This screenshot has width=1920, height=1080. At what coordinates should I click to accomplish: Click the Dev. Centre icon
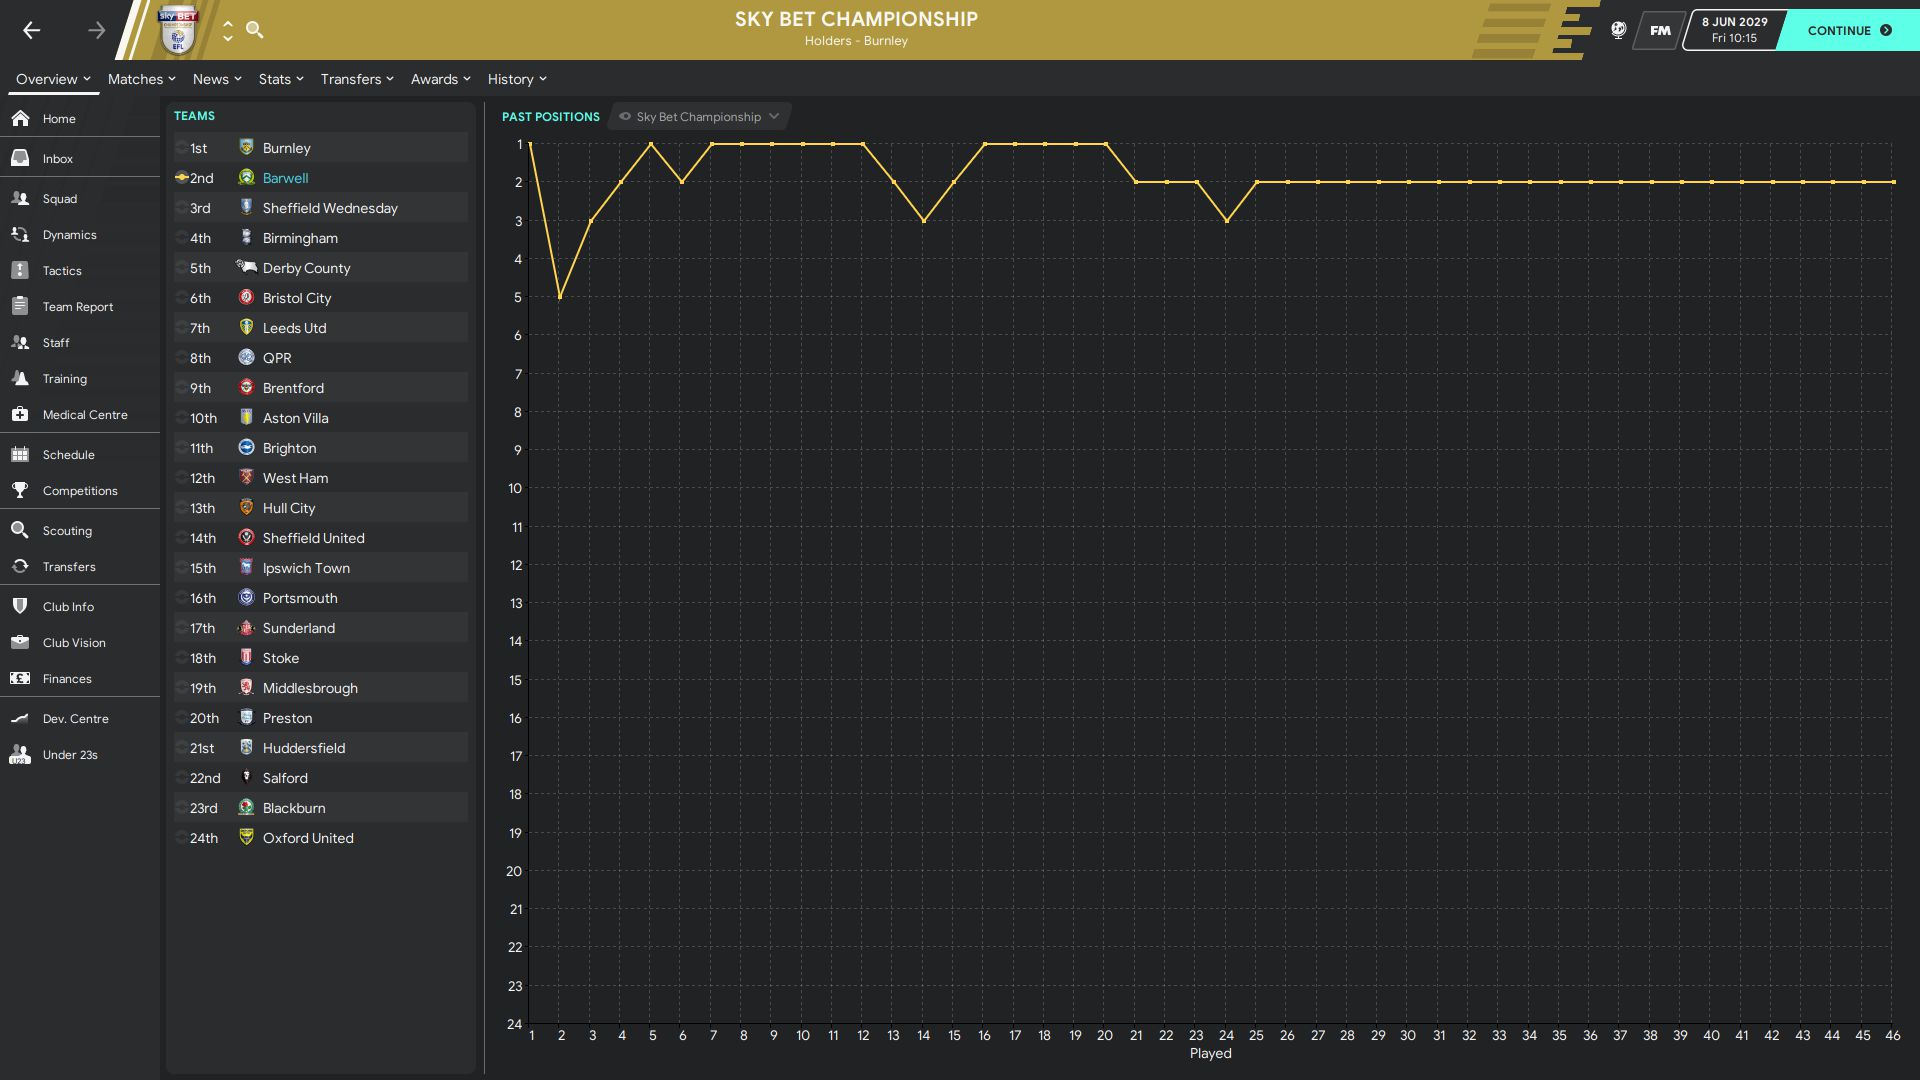point(20,718)
